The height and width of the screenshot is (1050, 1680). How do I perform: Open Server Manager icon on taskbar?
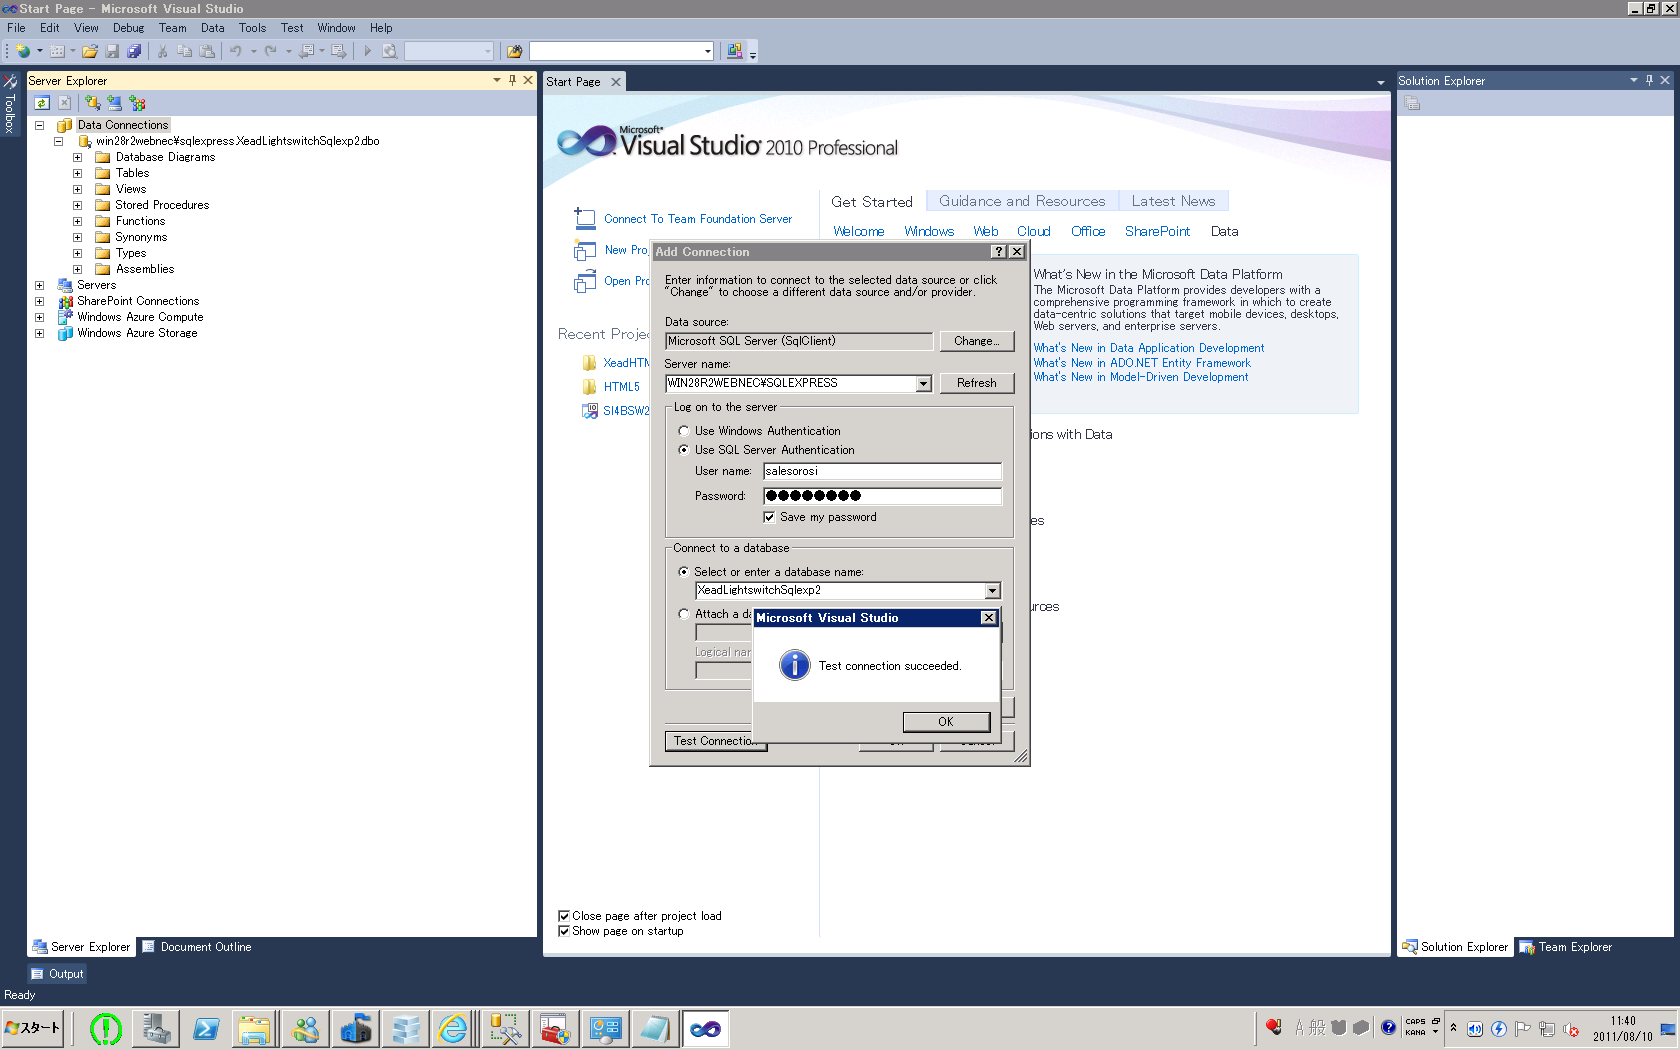tap(156, 1028)
